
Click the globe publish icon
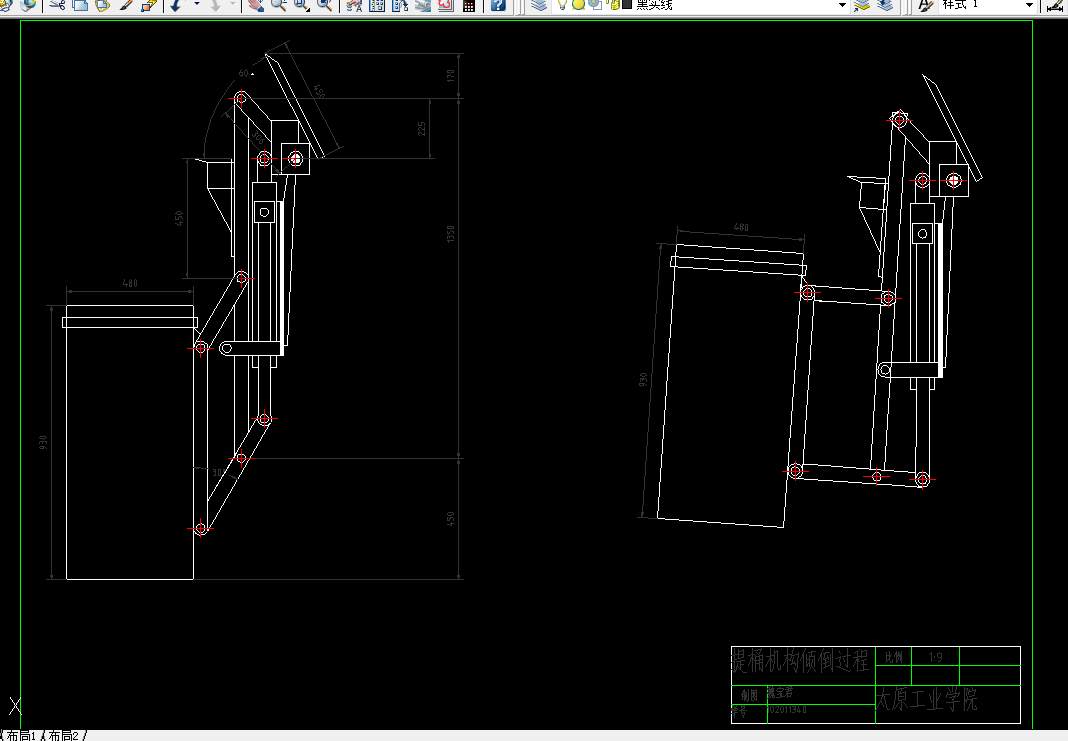[x=28, y=5]
